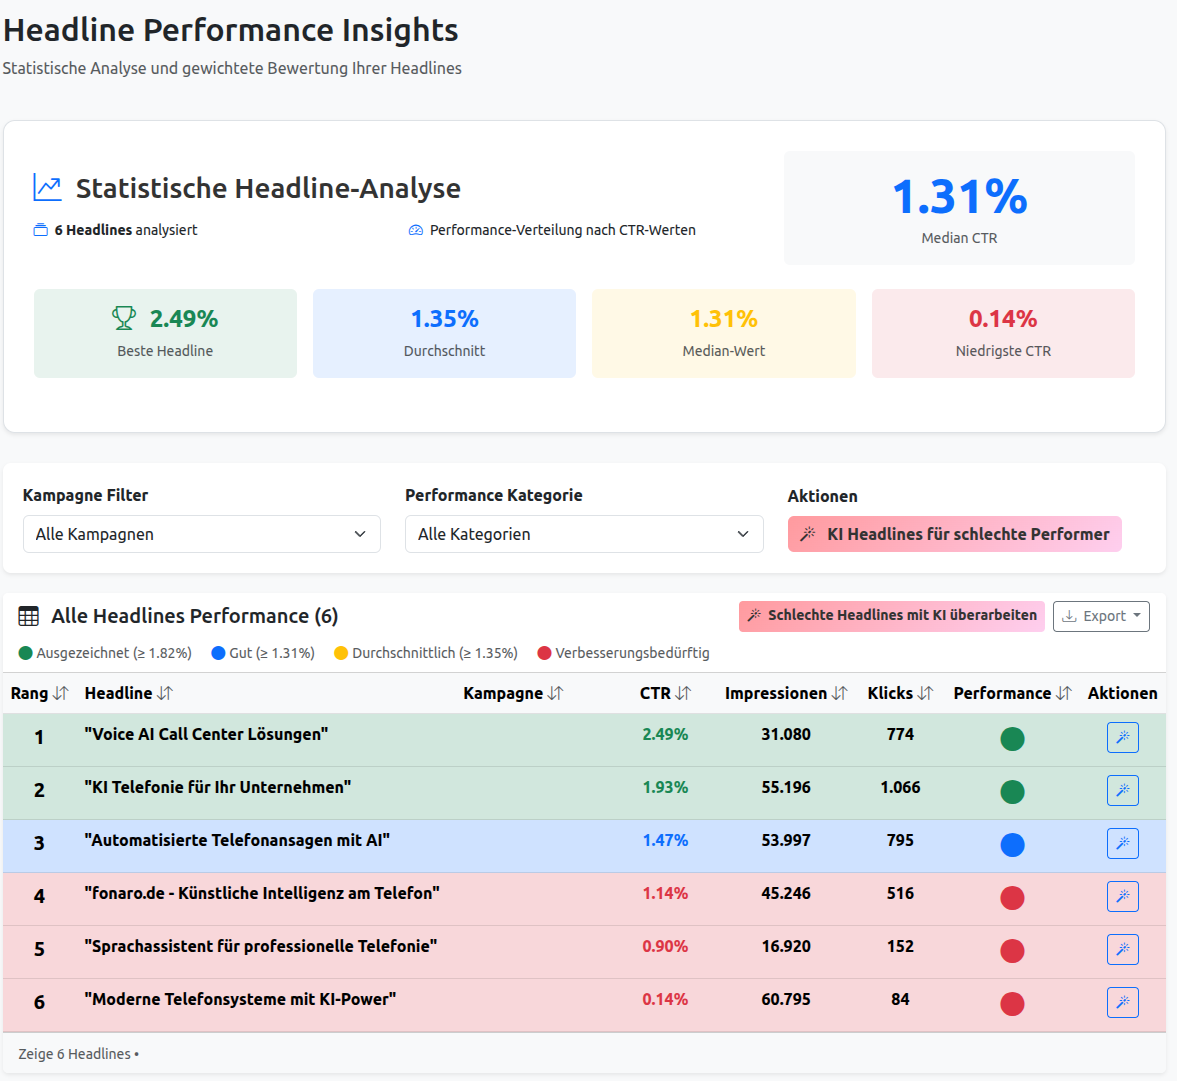Expand the Export menu via its chevron
This screenshot has height=1081, width=1177.
[x=1136, y=616]
